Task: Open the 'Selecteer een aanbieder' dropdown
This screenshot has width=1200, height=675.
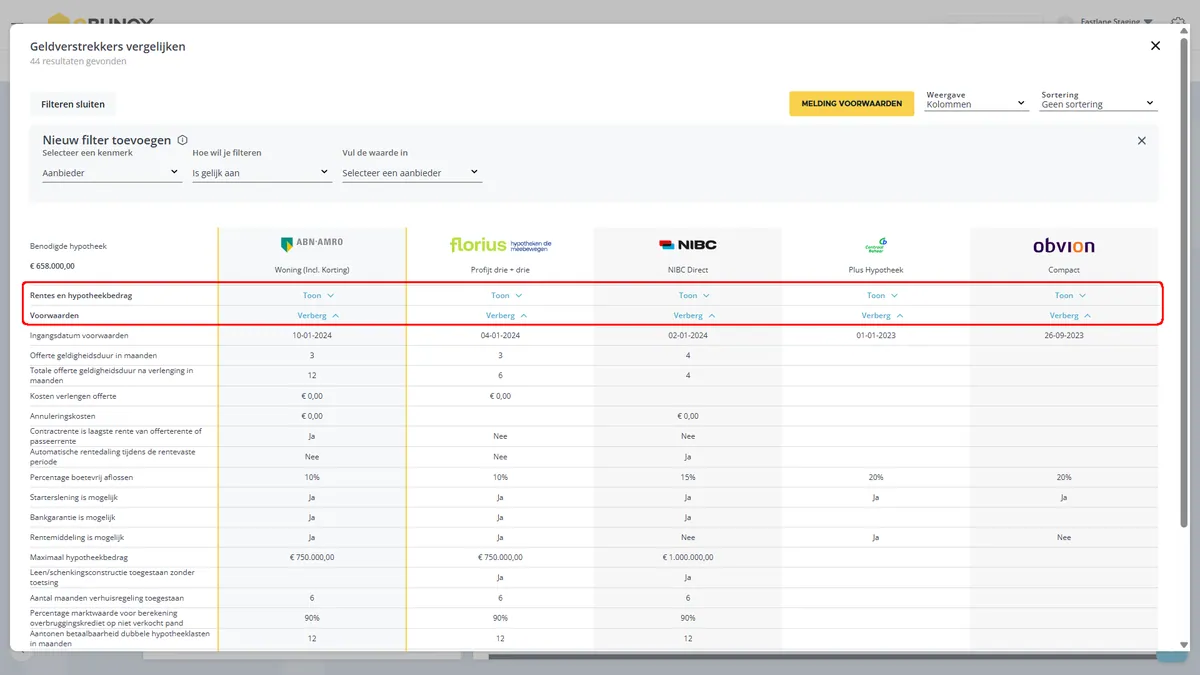Action: [x=412, y=172]
